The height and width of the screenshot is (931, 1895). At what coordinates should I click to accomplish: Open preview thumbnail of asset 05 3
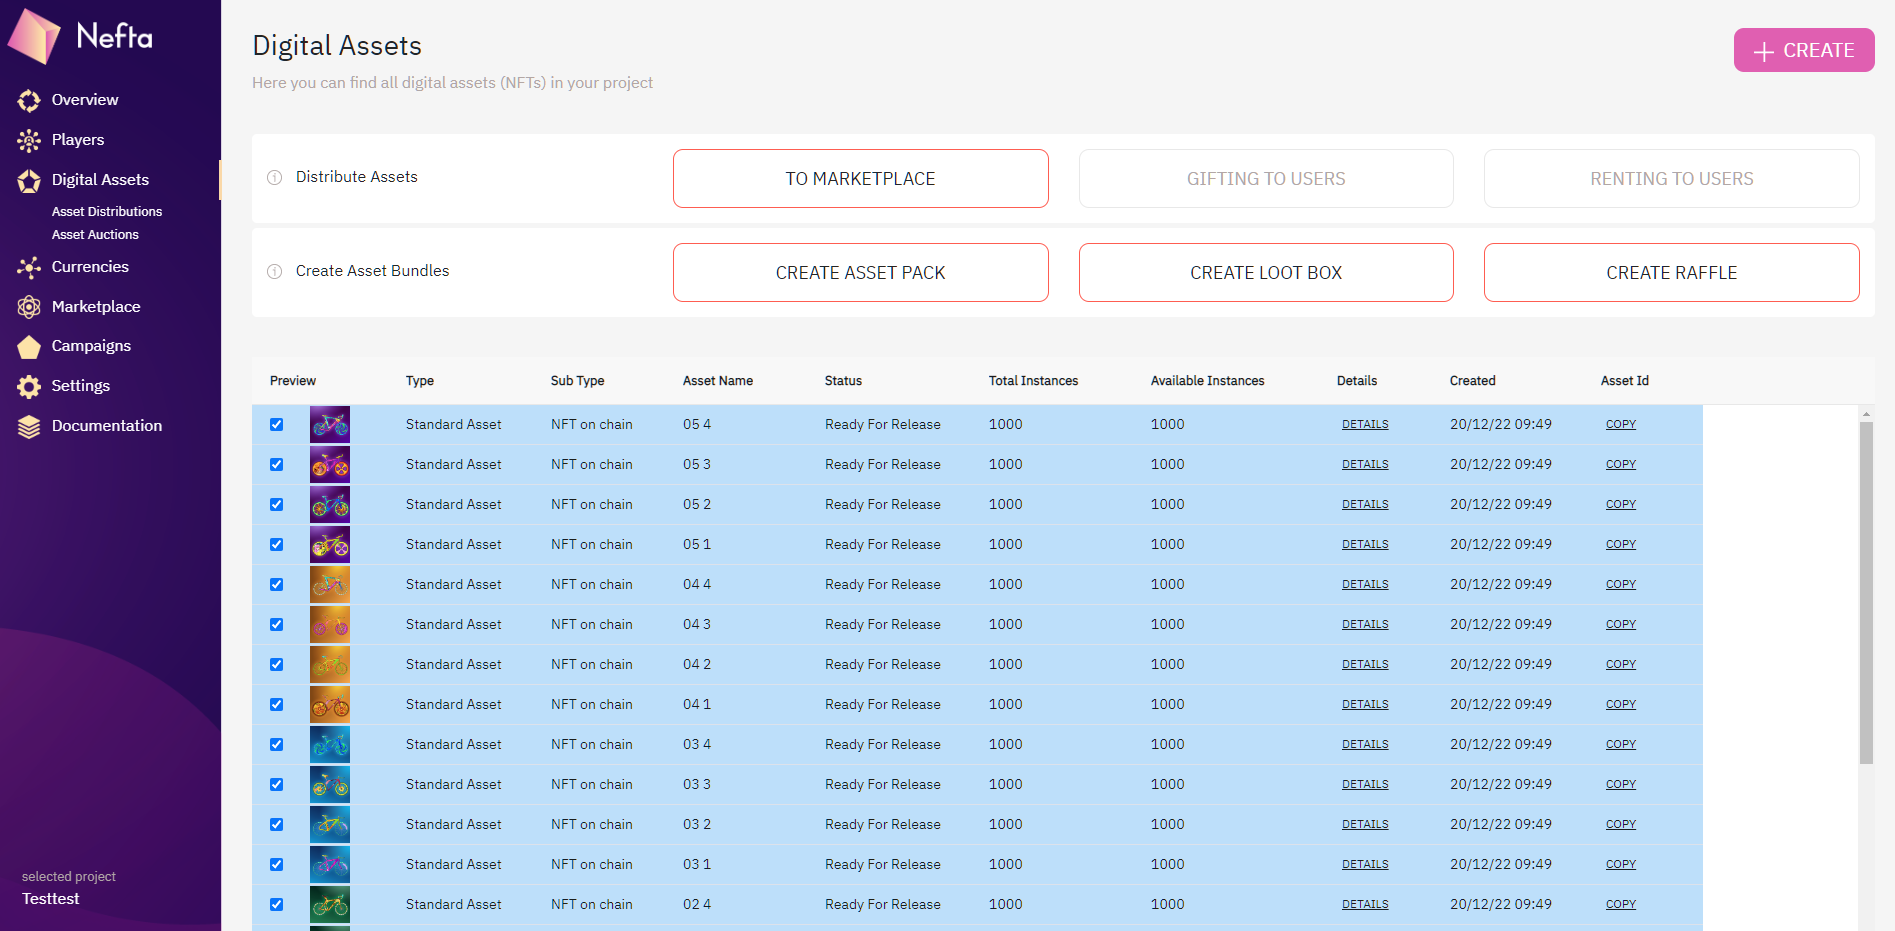pos(330,464)
